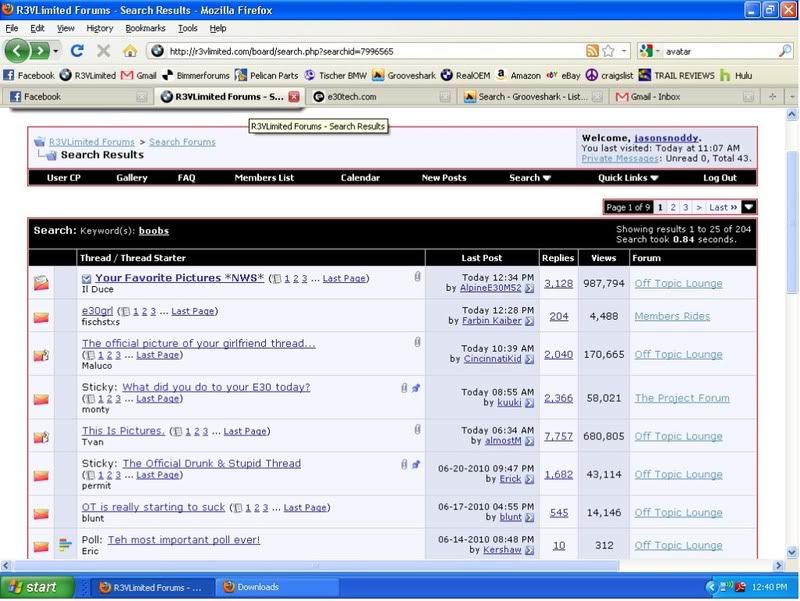Open replies count 3,128

[558, 283]
